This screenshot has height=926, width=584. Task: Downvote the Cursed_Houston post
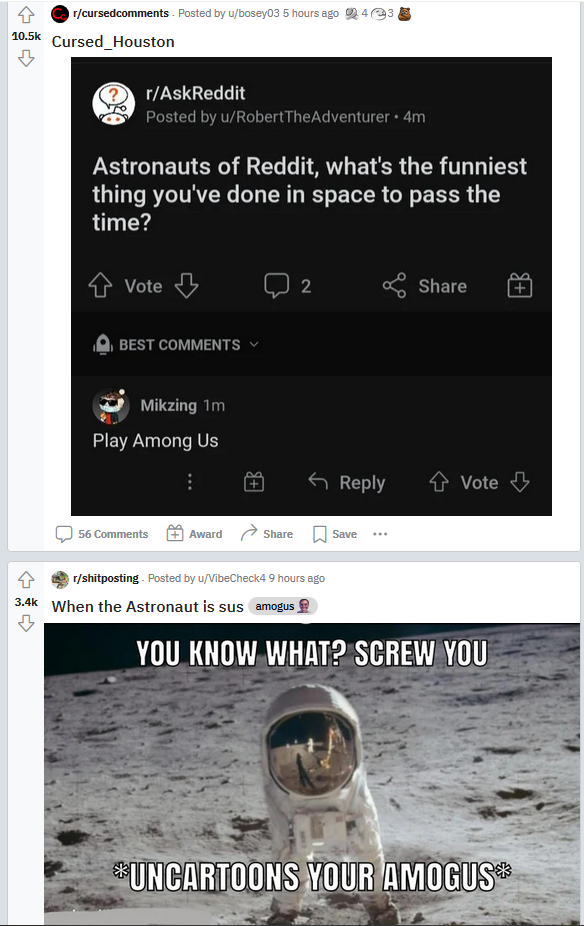tap(26, 58)
